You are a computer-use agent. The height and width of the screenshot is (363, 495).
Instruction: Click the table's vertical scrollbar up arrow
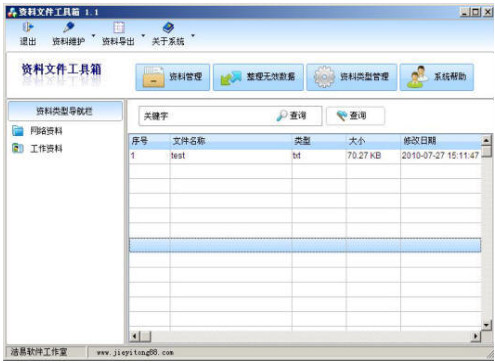tap(486, 140)
